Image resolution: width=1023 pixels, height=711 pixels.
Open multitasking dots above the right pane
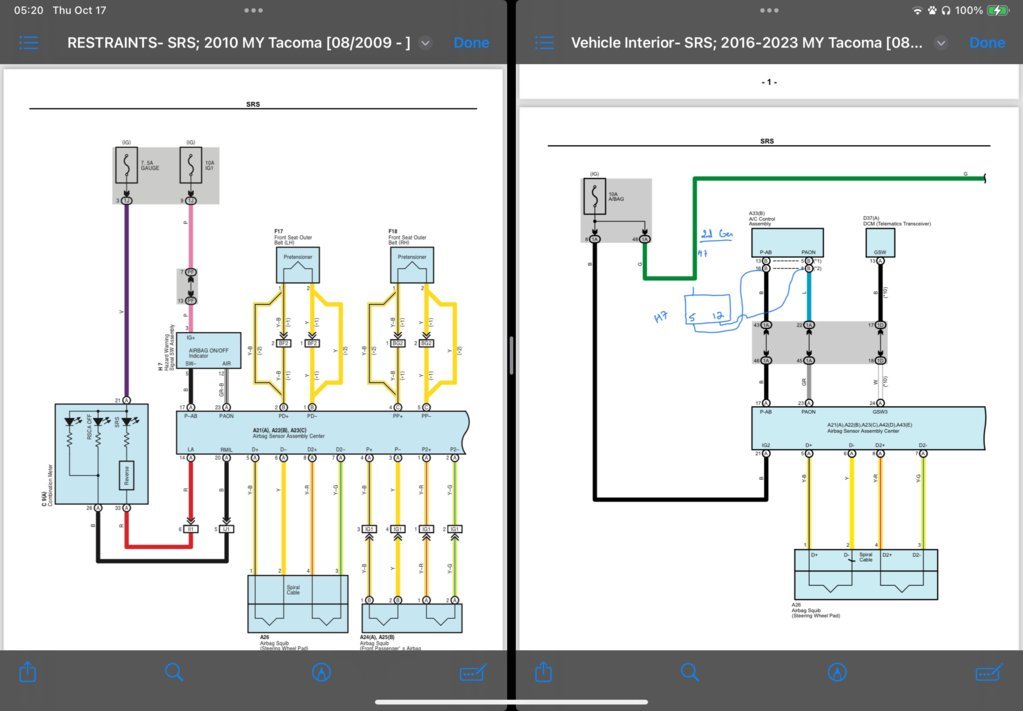(x=769, y=10)
